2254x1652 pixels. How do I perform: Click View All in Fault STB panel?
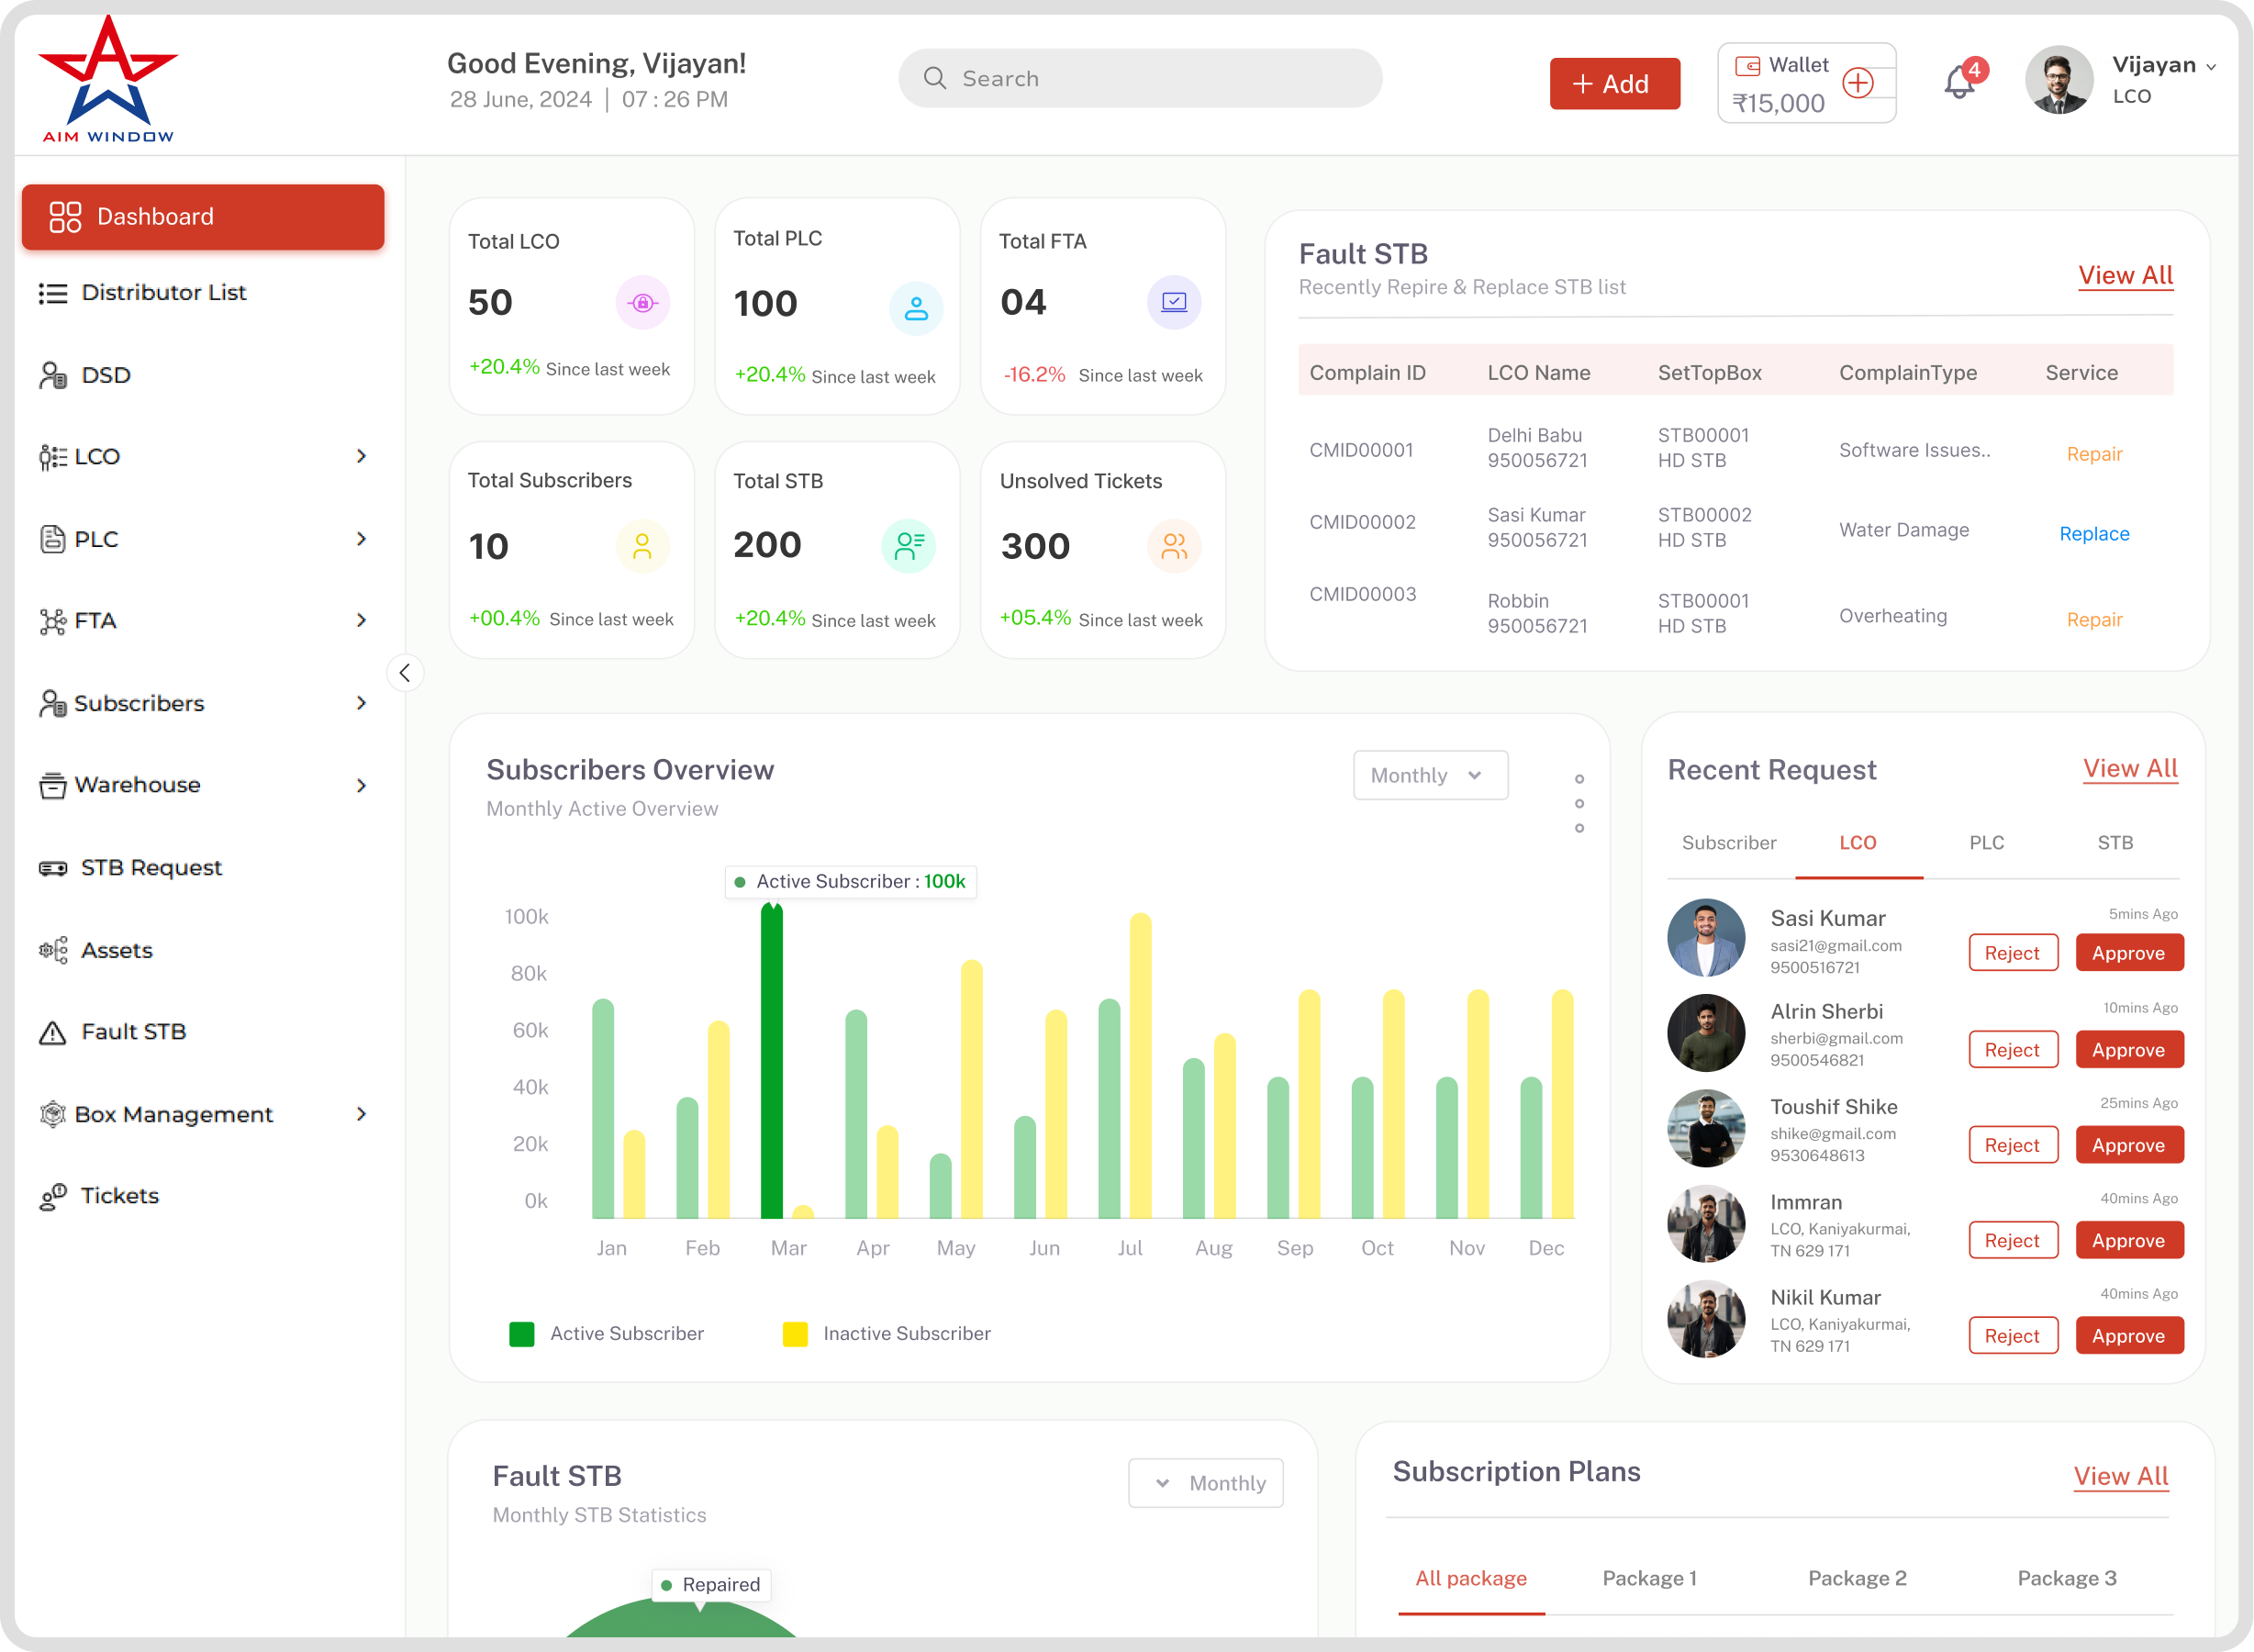pyautogui.click(x=2125, y=276)
